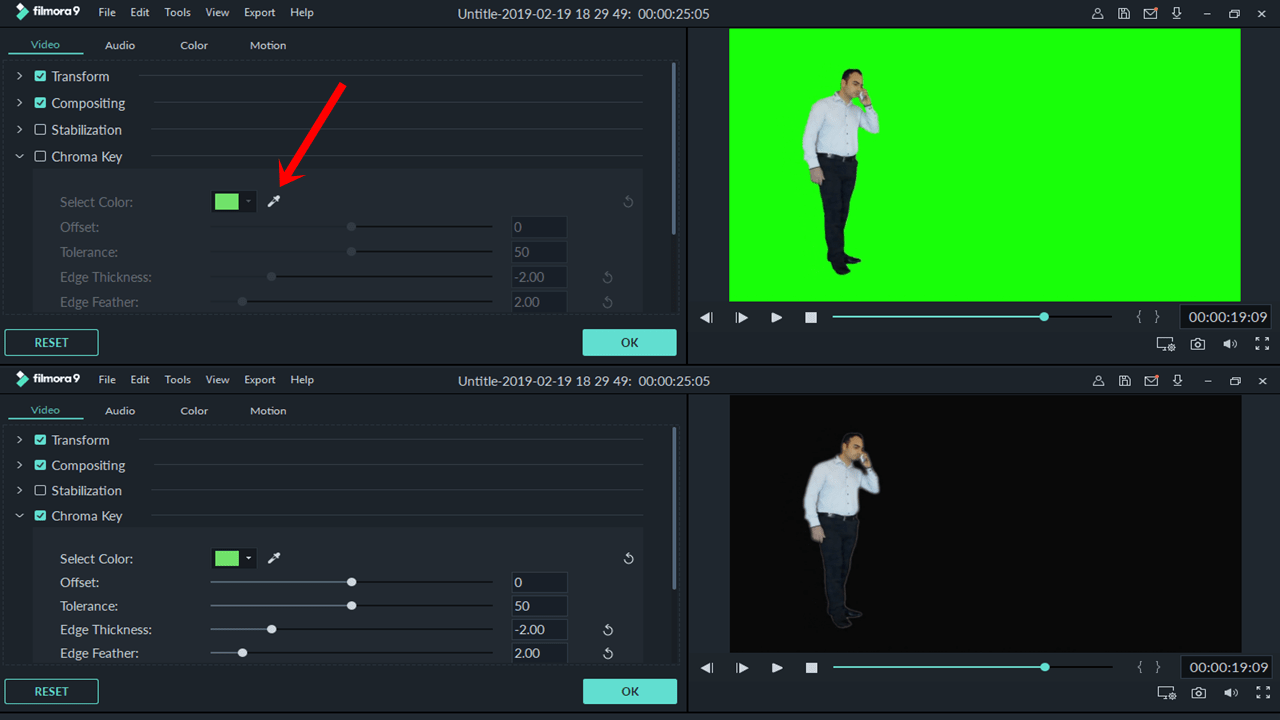This screenshot has width=1280, height=720.
Task: Step to previous frame in black-background preview
Action: point(707,667)
